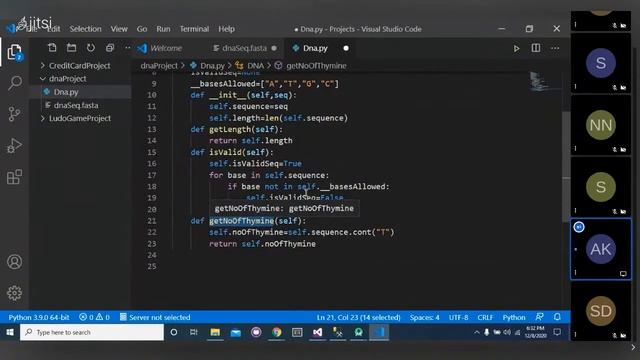Change UTF-8 file encoding
The width and height of the screenshot is (640, 360).
(x=458, y=317)
